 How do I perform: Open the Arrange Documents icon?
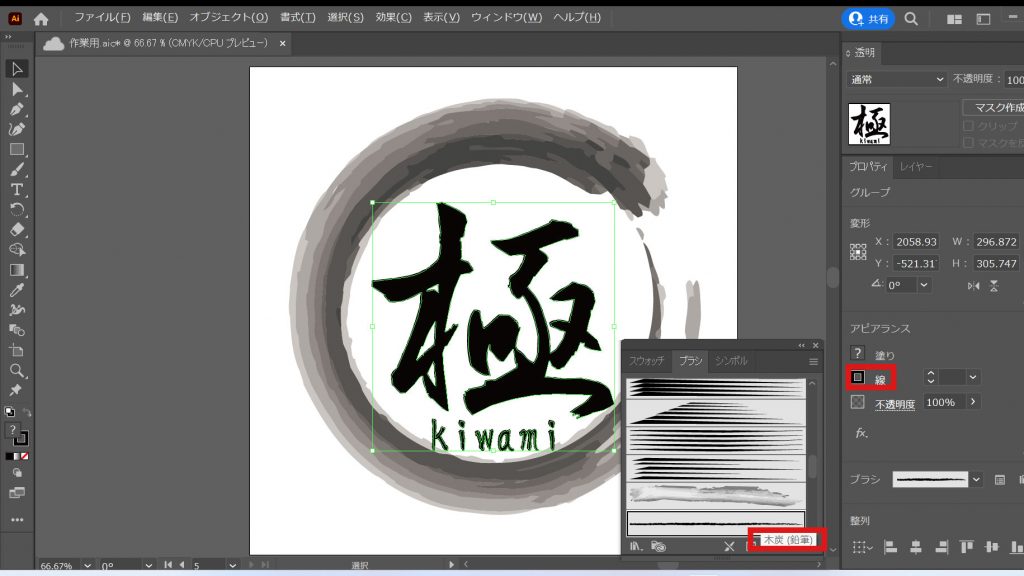(x=954, y=19)
